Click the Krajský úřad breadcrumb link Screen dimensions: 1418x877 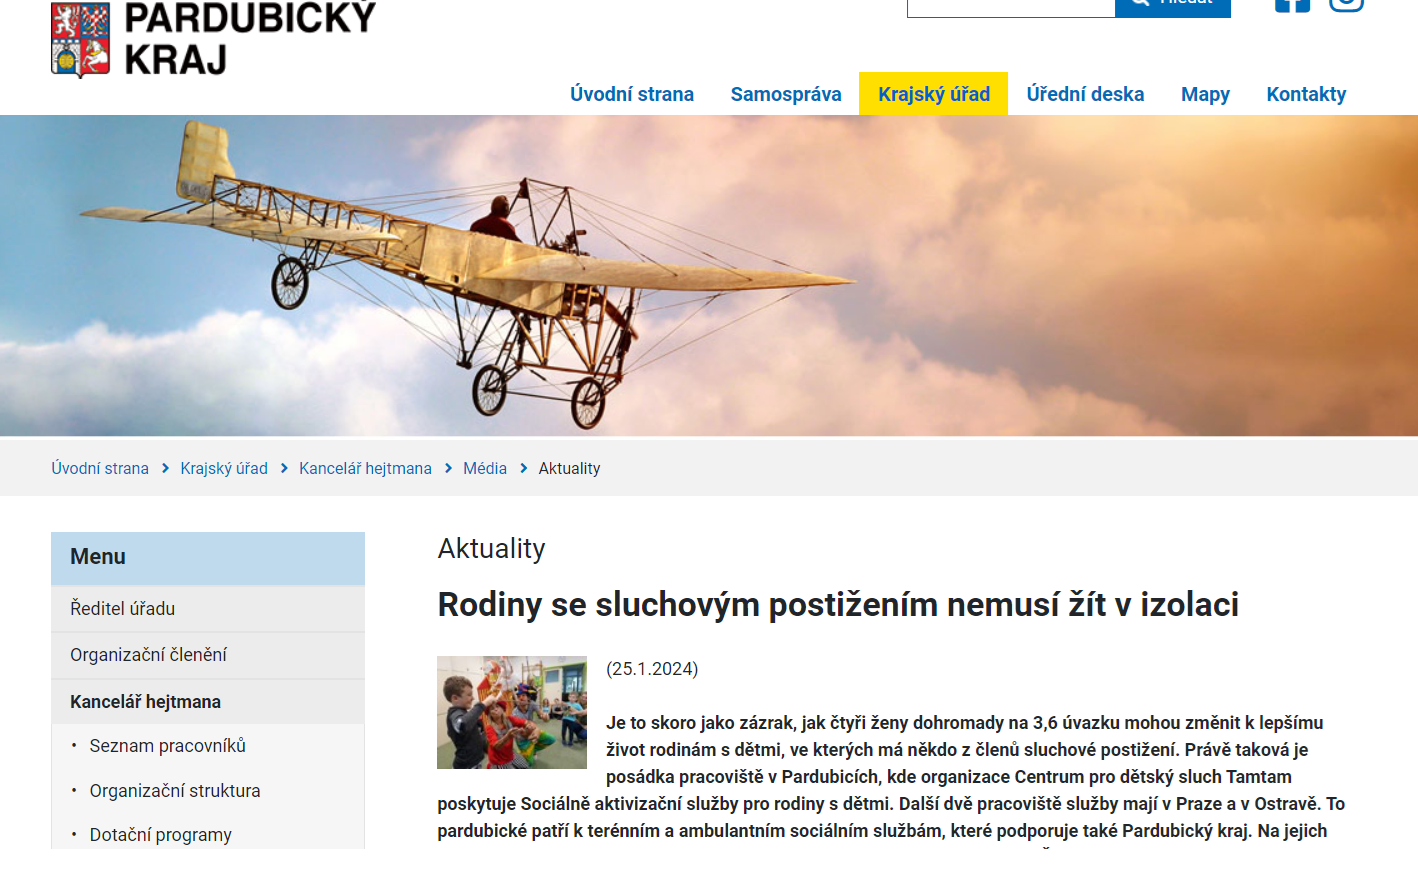pos(224,468)
